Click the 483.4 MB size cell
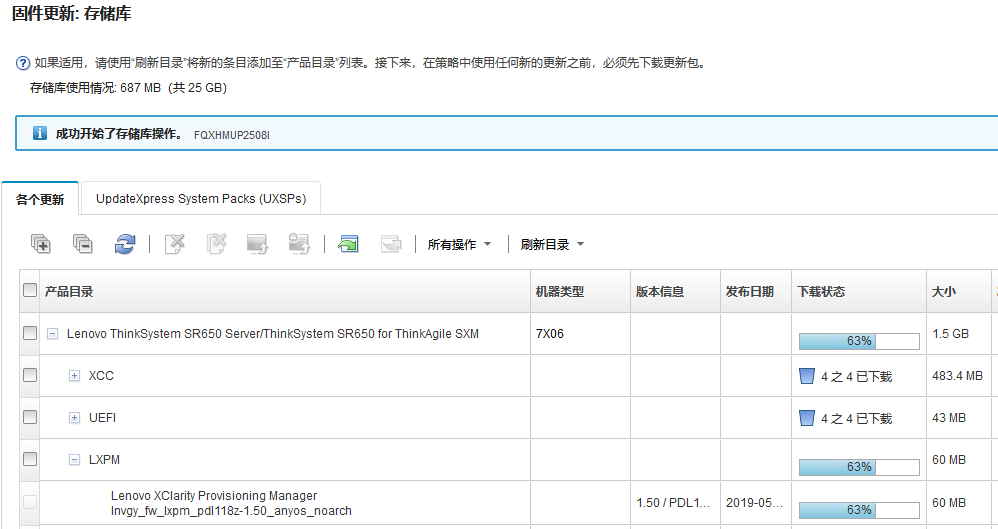 coord(957,376)
